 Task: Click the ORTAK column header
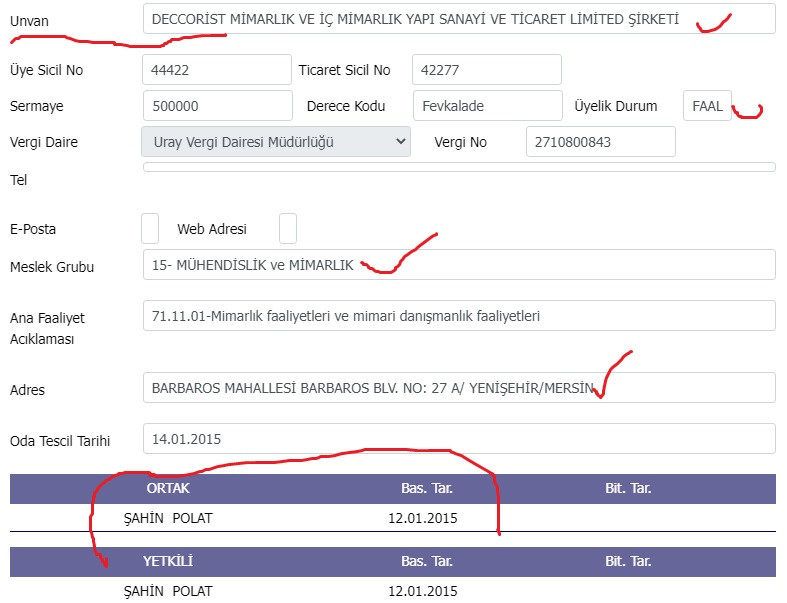[168, 489]
